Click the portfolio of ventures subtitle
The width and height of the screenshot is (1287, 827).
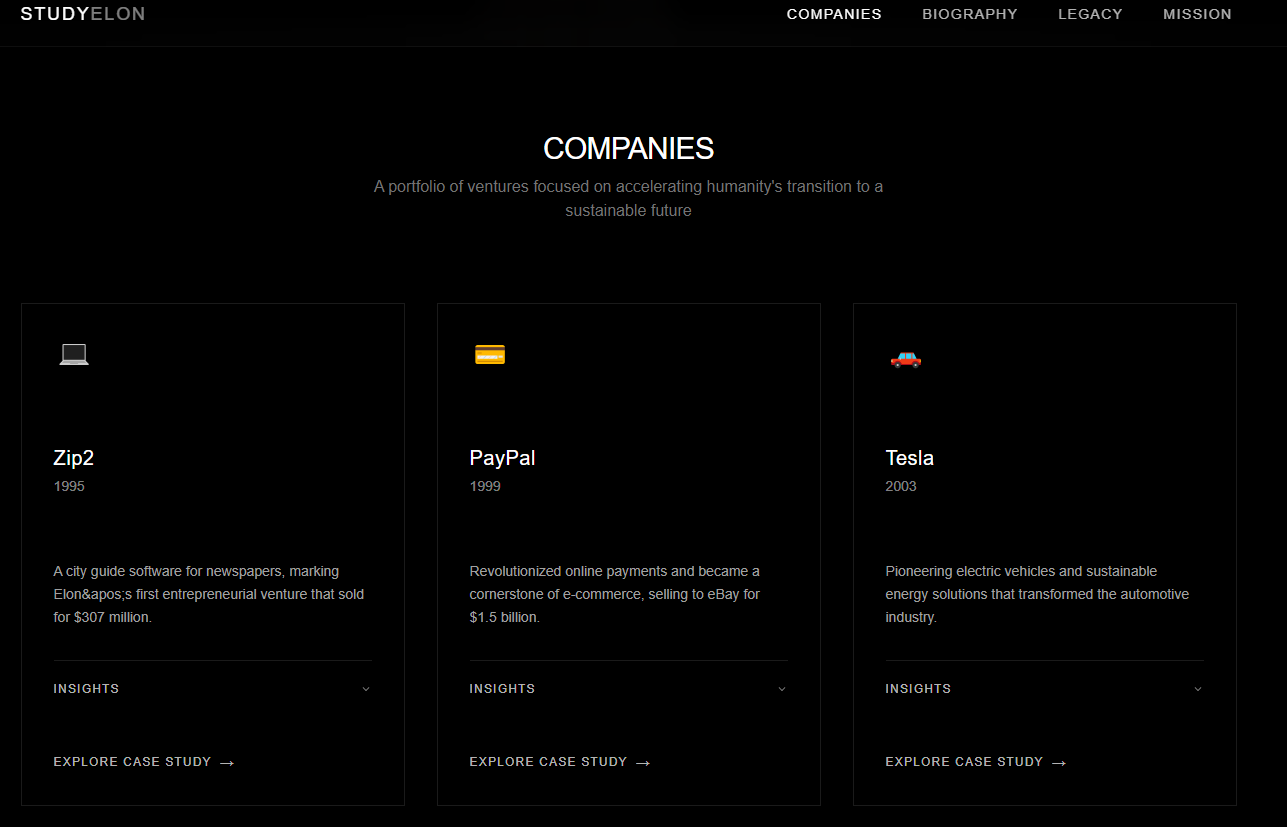[x=628, y=198]
